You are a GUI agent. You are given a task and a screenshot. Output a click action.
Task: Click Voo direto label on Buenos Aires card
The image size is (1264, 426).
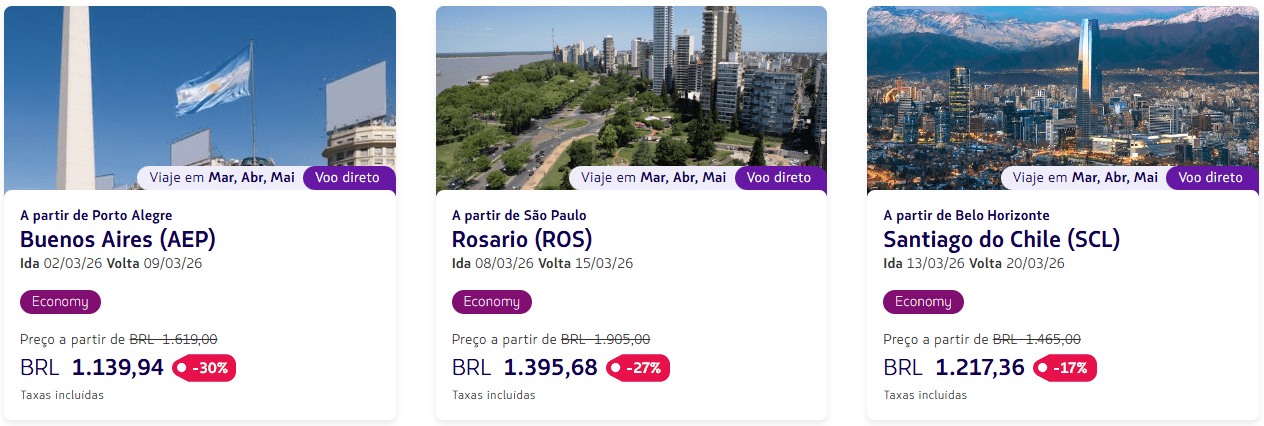(348, 178)
